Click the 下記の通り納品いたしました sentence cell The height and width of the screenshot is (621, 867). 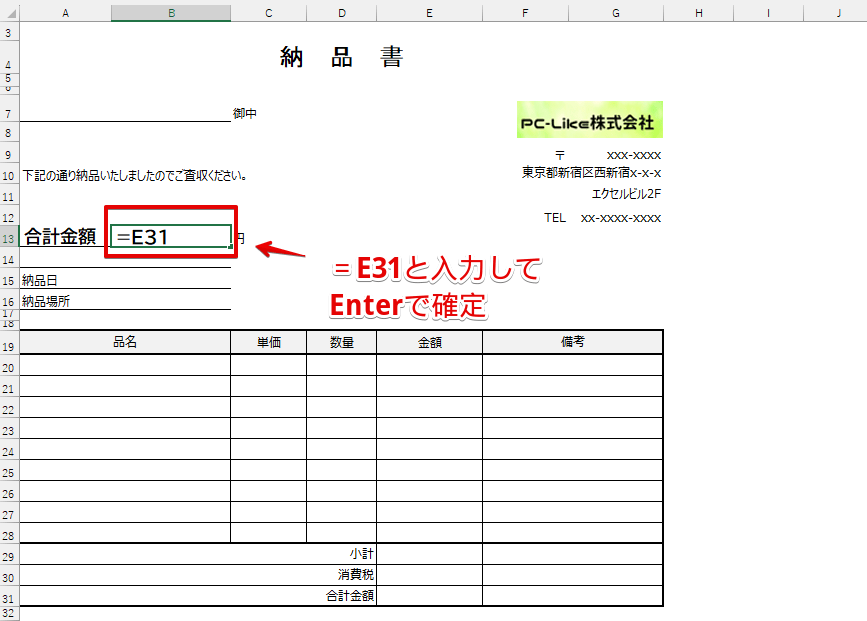click(x=134, y=176)
